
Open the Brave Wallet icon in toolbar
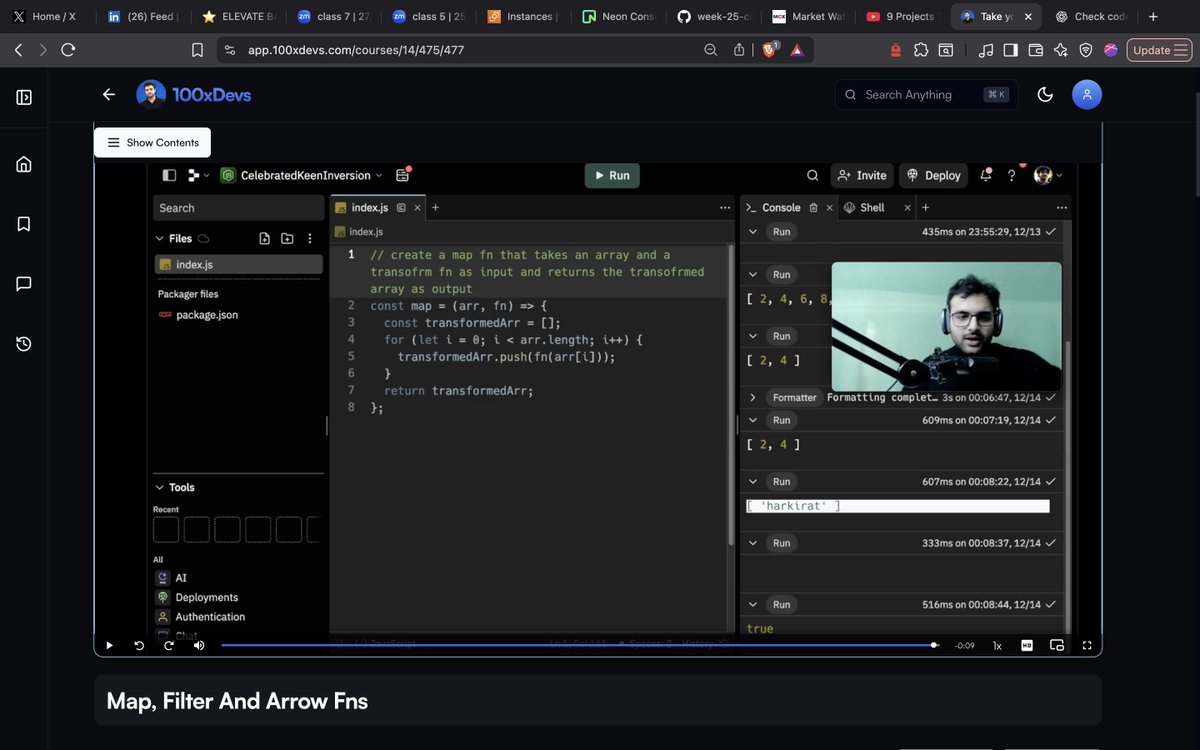[x=1035, y=50]
